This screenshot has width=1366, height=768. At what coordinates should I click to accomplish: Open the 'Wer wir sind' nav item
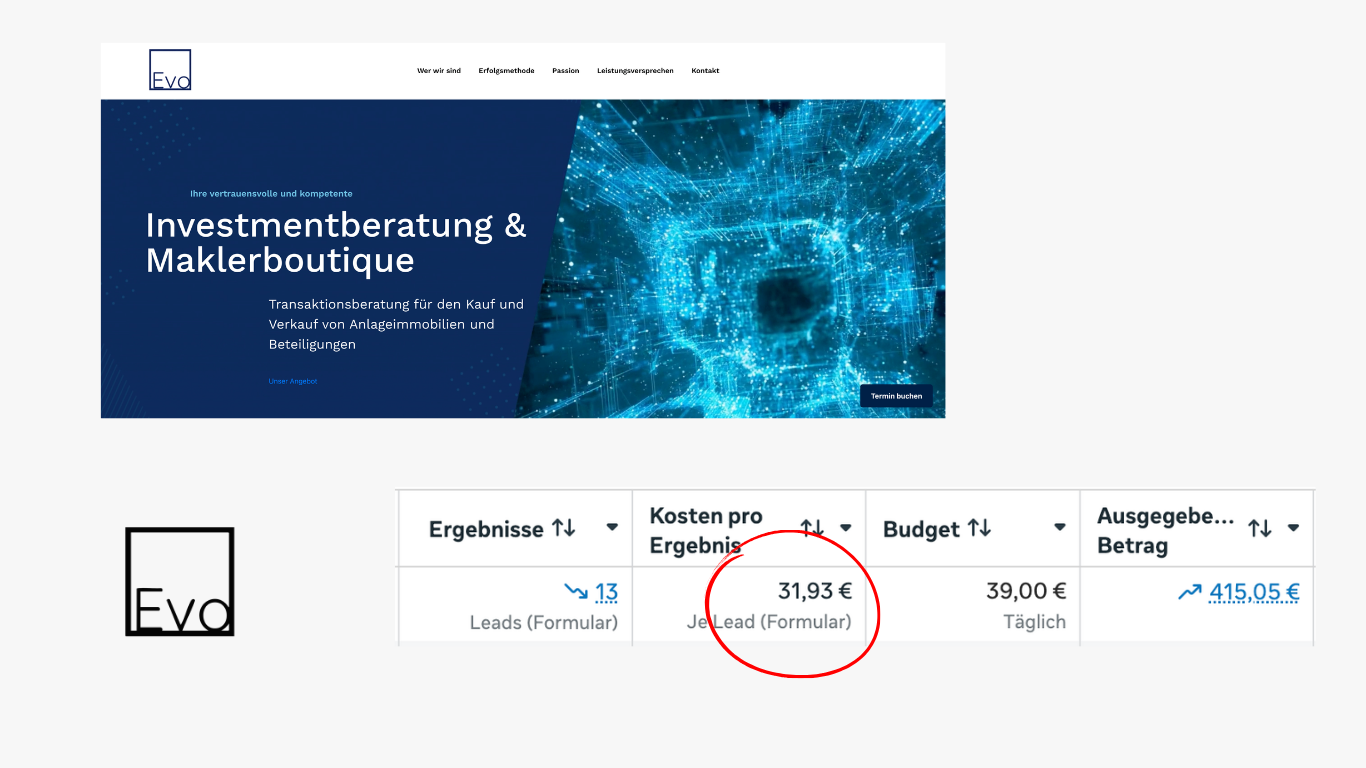[x=439, y=71]
